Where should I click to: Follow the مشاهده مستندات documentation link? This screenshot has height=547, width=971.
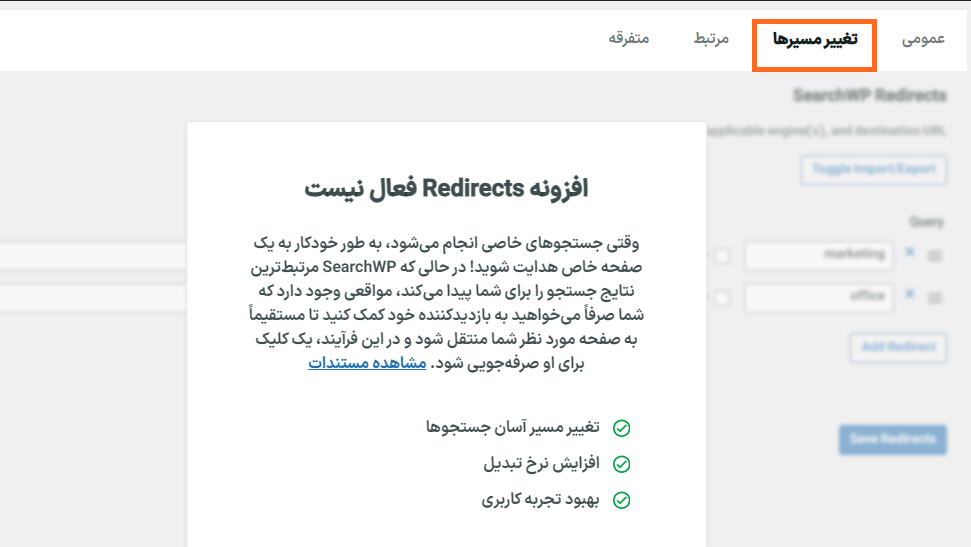pos(367,363)
